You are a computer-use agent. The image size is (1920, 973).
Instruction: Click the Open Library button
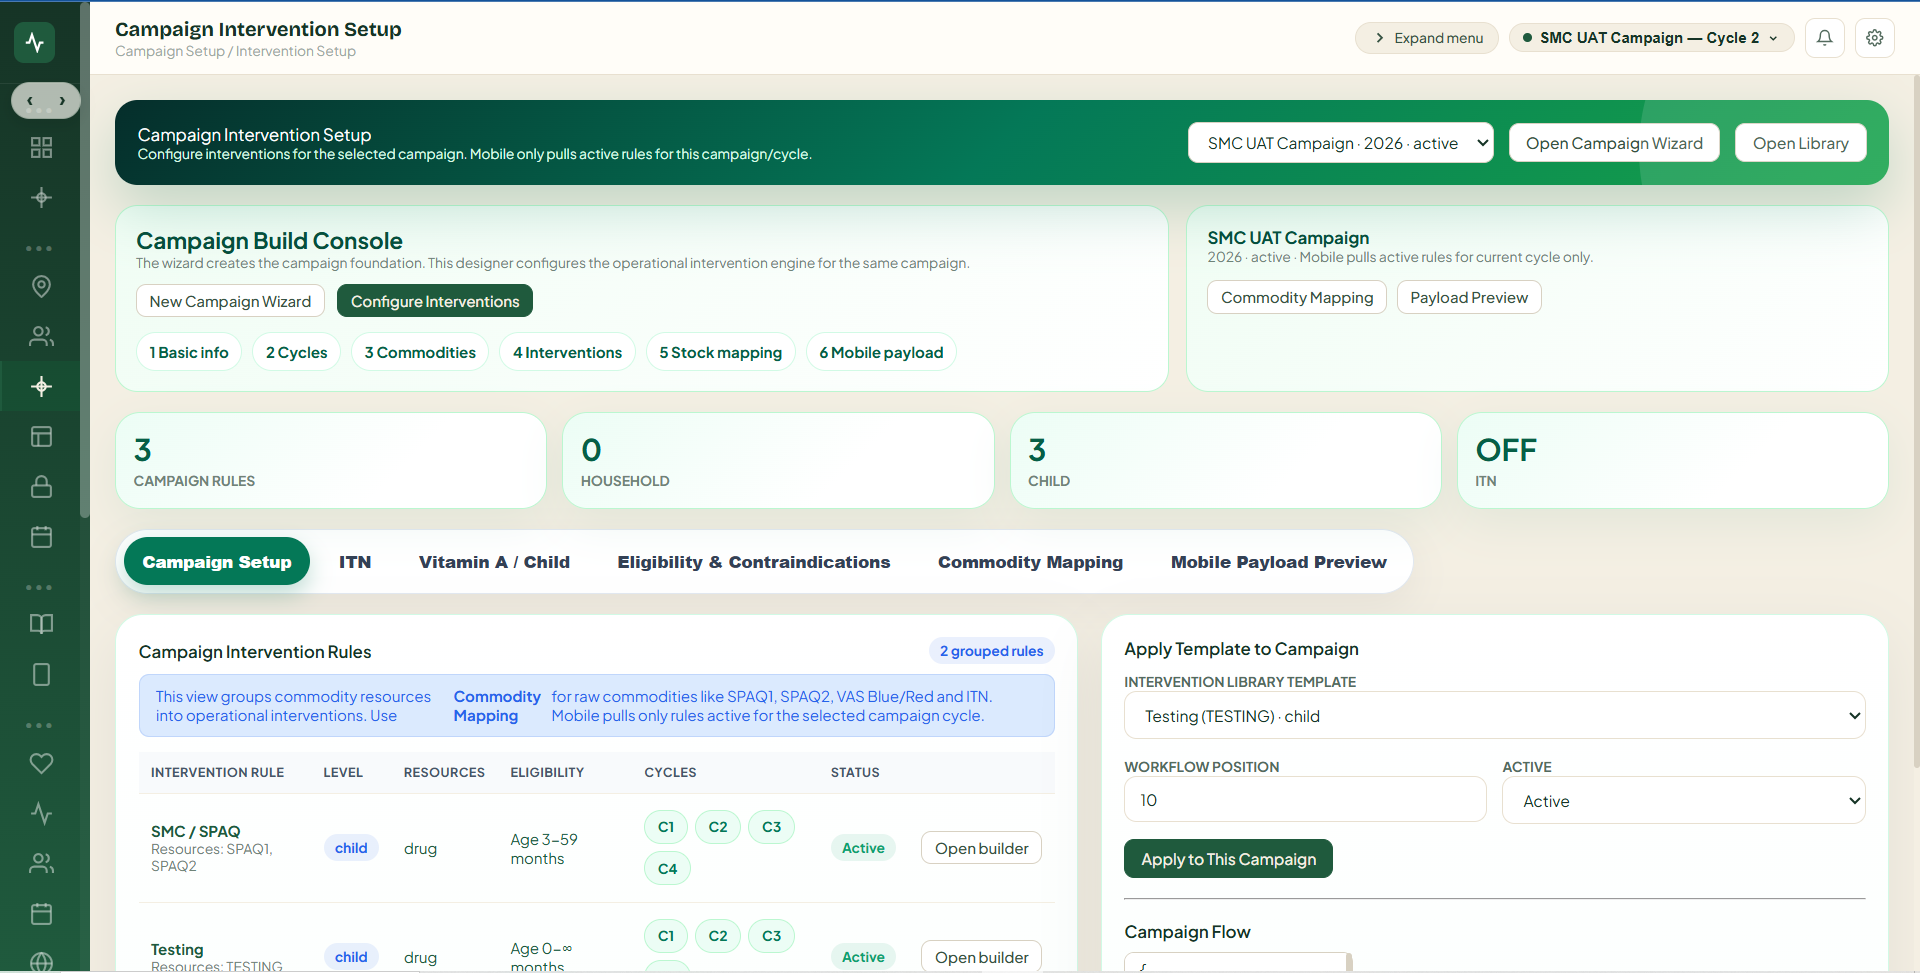point(1801,143)
